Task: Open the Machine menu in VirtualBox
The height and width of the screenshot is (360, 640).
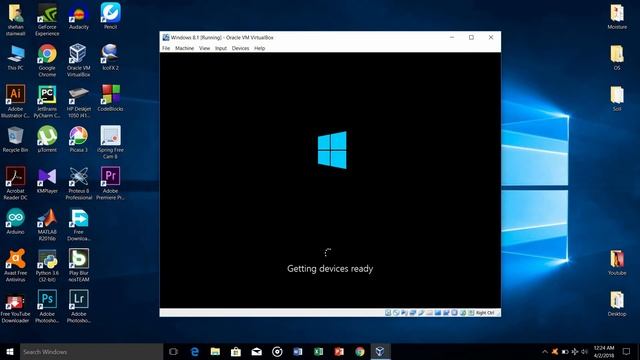Action: click(184, 48)
